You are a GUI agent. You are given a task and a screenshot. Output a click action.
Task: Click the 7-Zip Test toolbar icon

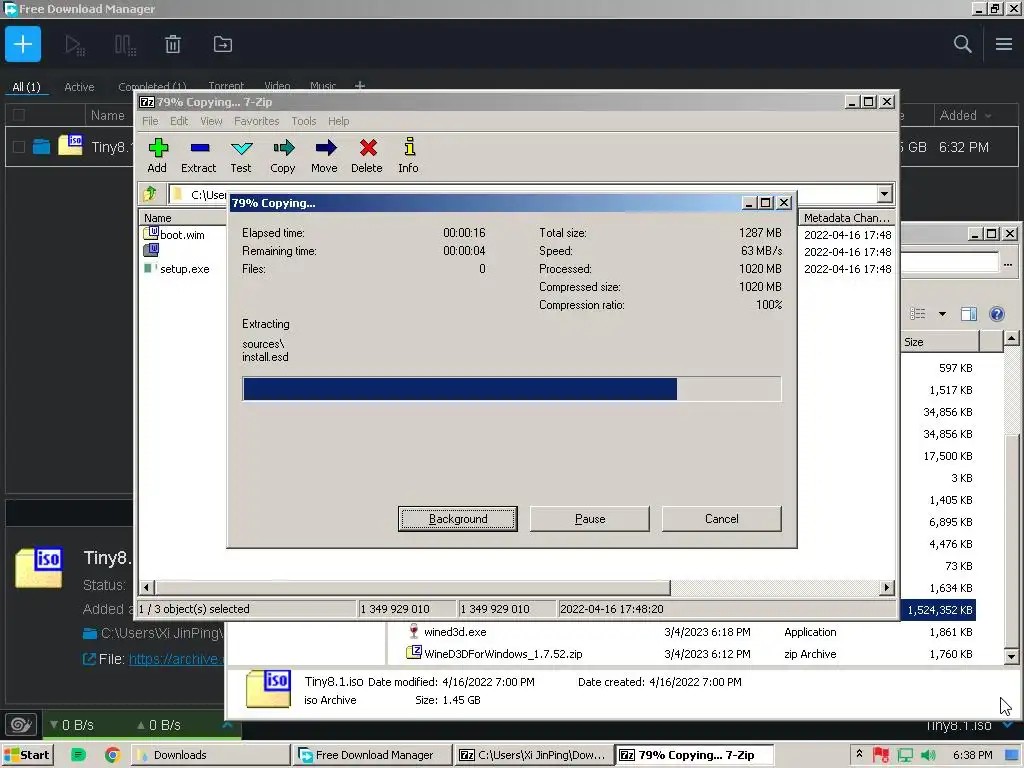(241, 155)
